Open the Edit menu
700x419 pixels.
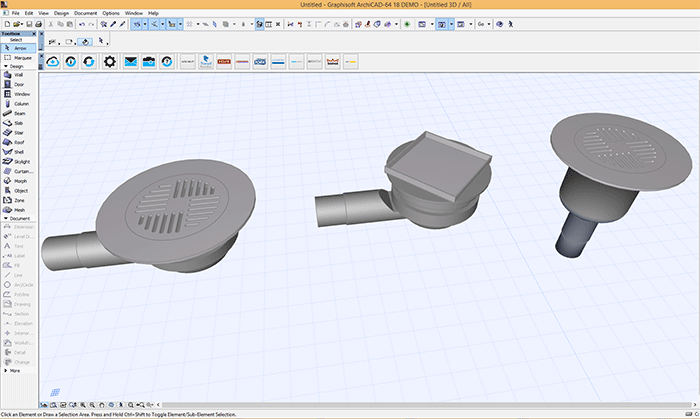click(x=29, y=13)
